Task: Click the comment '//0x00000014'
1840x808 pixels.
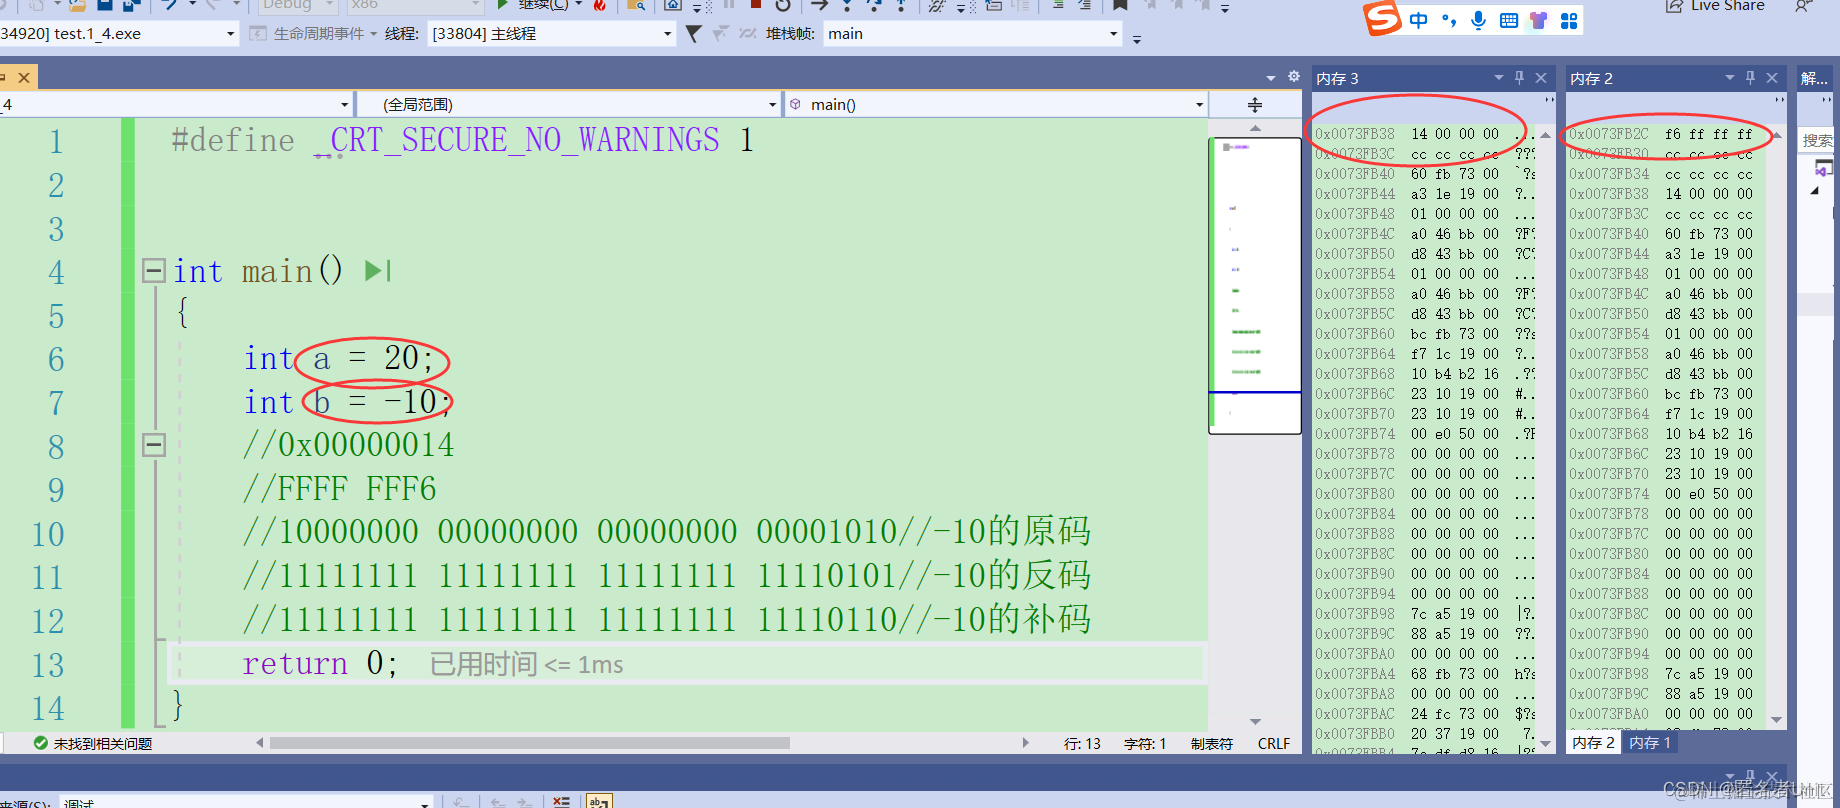Action: (x=348, y=444)
